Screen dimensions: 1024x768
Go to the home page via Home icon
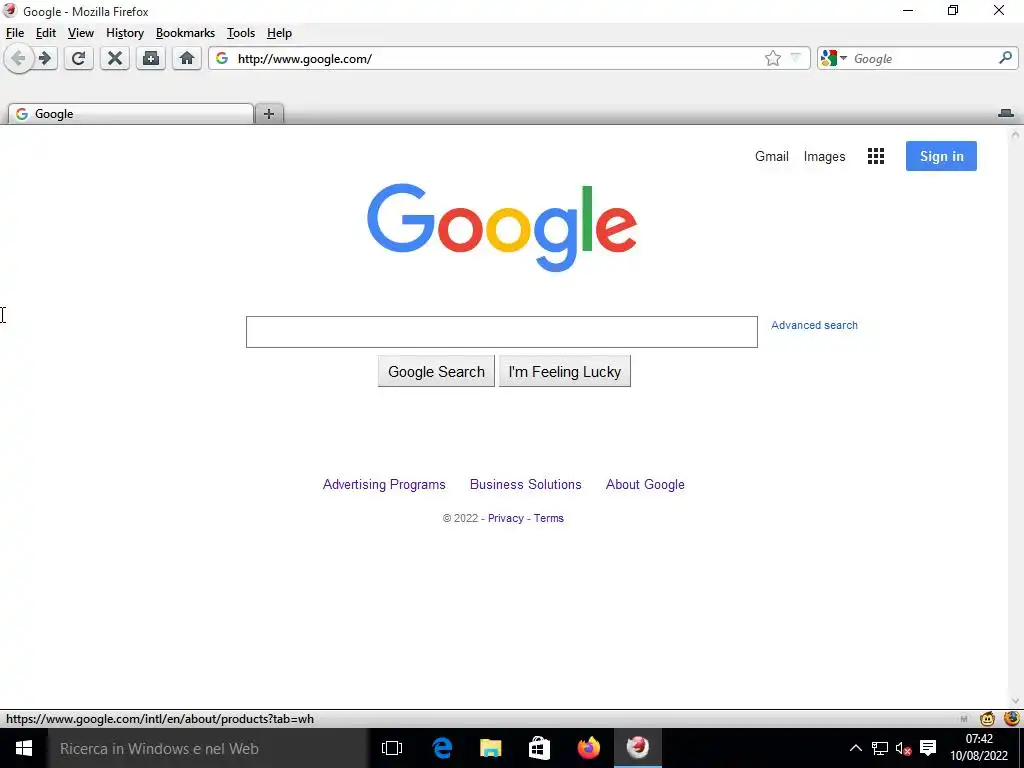point(187,59)
